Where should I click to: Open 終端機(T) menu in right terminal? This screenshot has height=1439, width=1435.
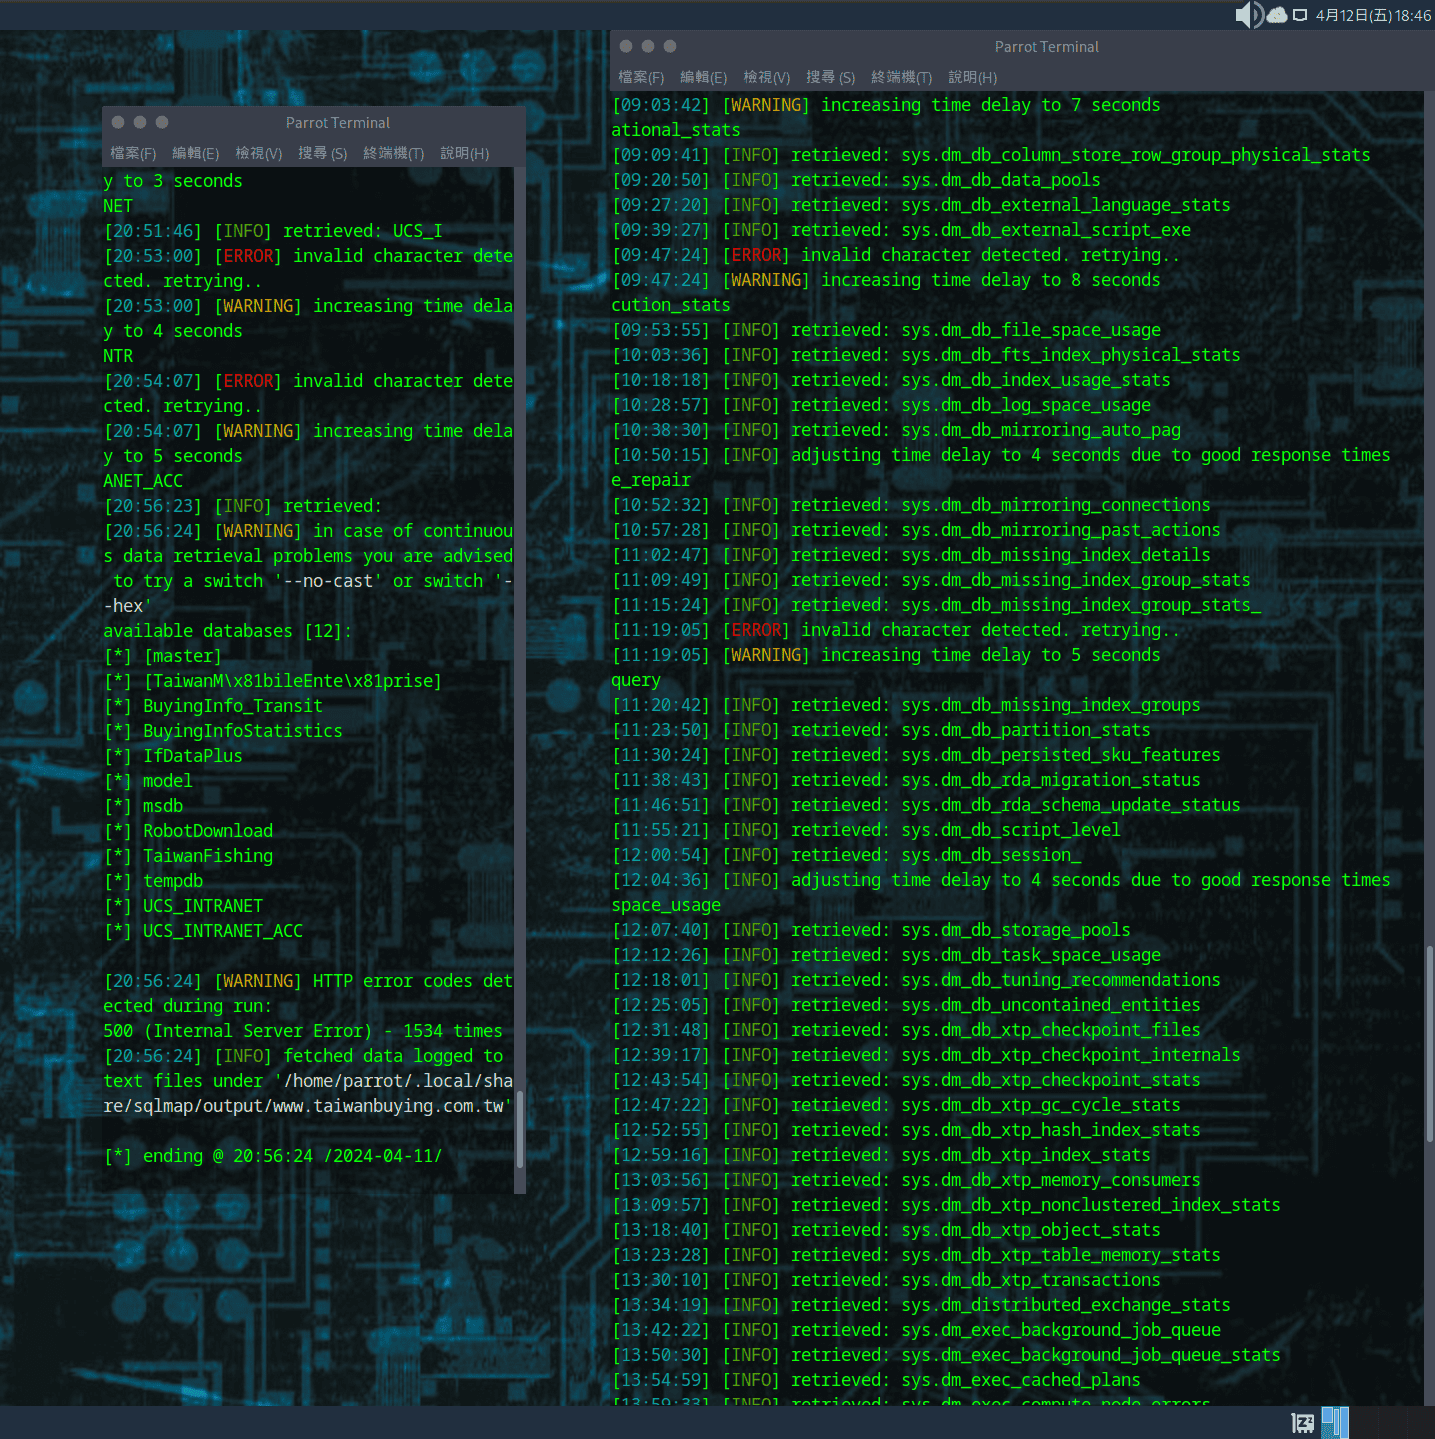click(901, 77)
